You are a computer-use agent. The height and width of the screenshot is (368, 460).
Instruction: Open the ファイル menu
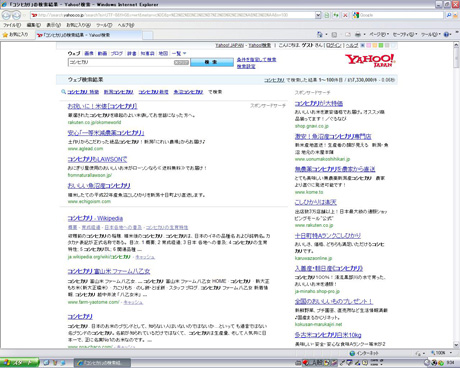(12, 25)
